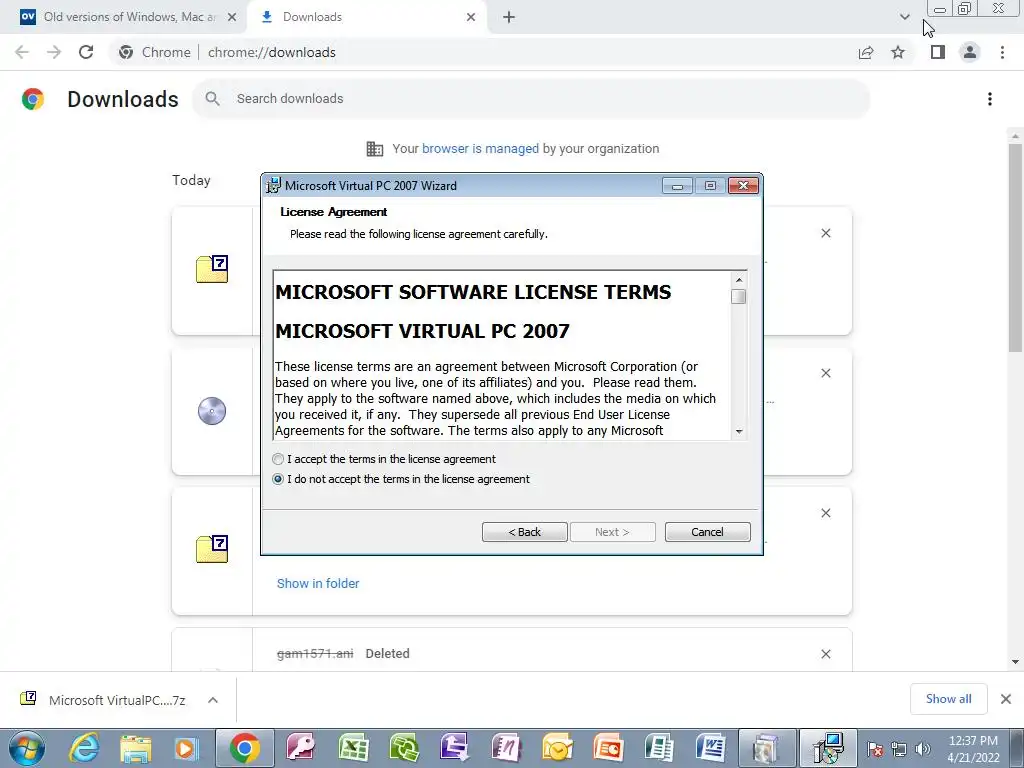
Task: Open a new Chrome tab
Action: tap(509, 17)
